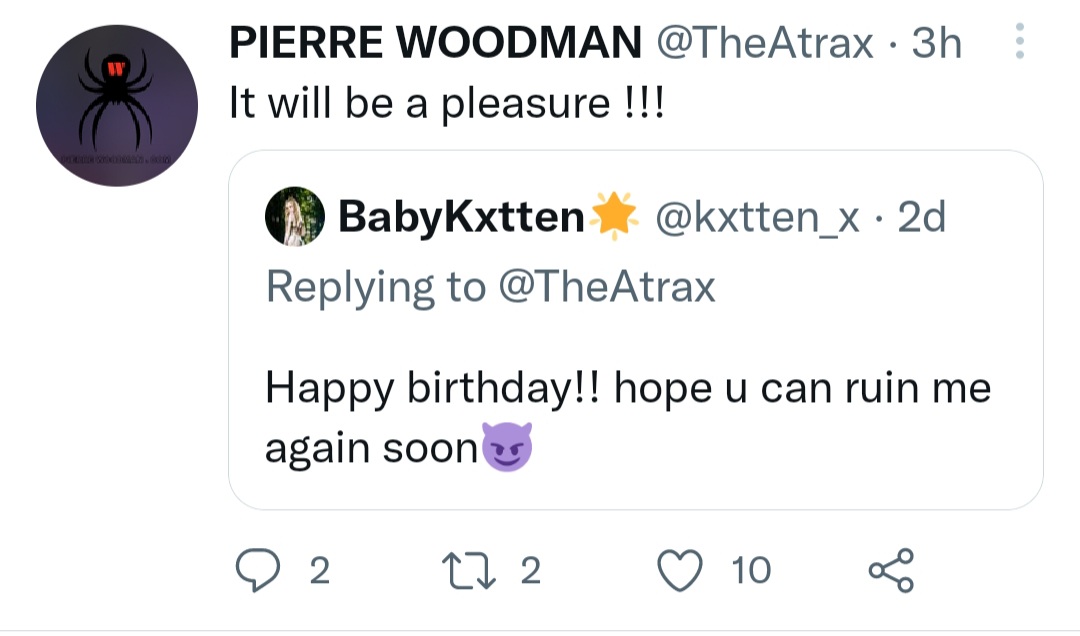Click the 2d timestamp in quoted tweet

(921, 217)
